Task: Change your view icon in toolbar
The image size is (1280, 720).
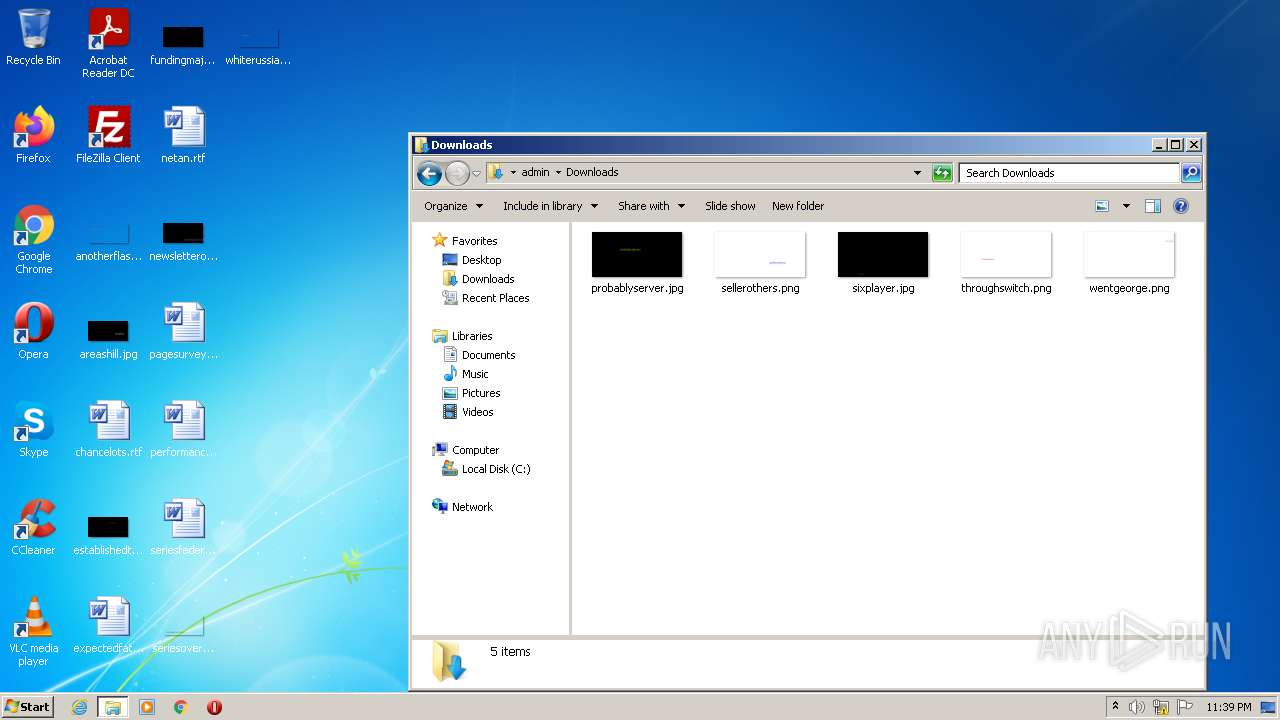Action: click(1102, 206)
